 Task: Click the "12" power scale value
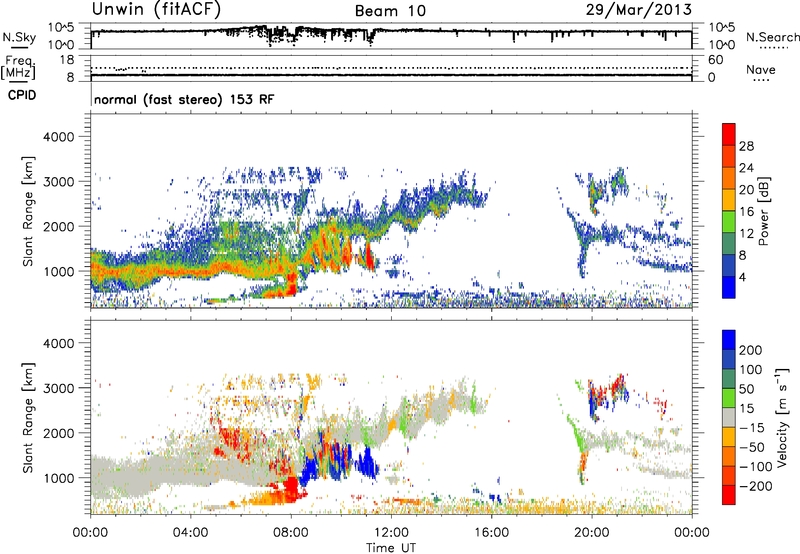pyautogui.click(x=746, y=234)
